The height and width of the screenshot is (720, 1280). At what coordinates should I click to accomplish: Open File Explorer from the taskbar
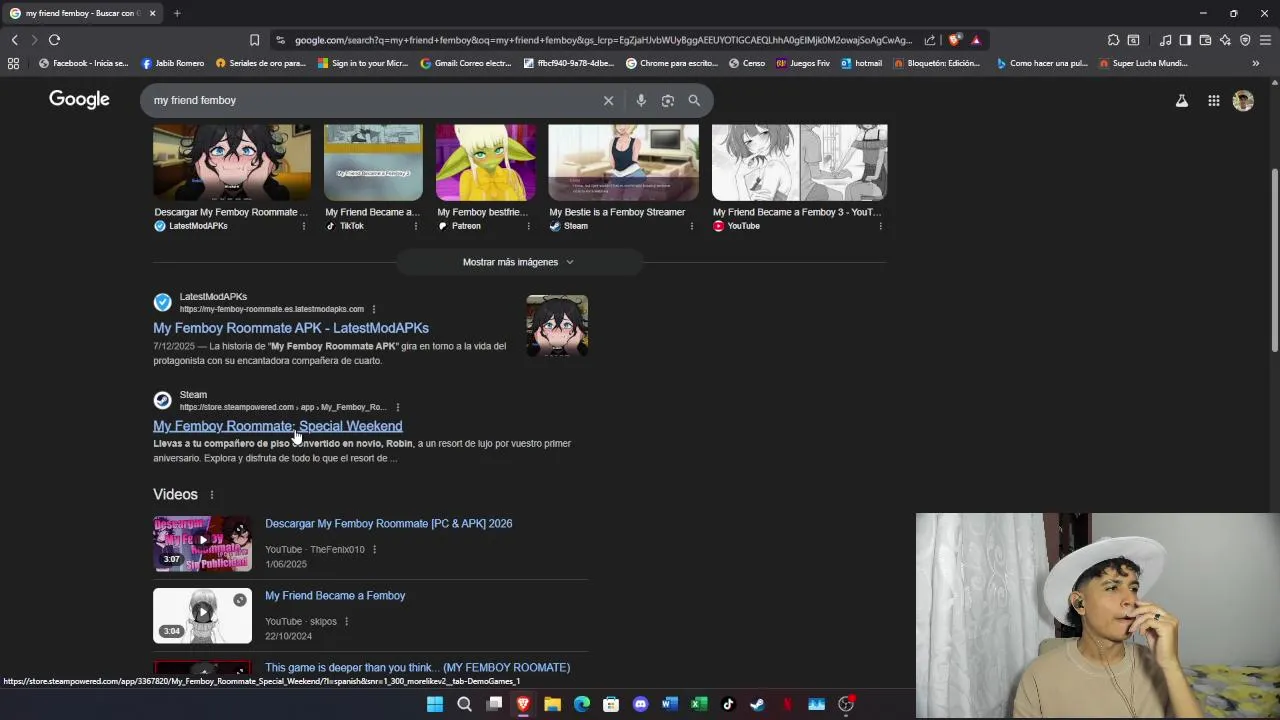(552, 704)
